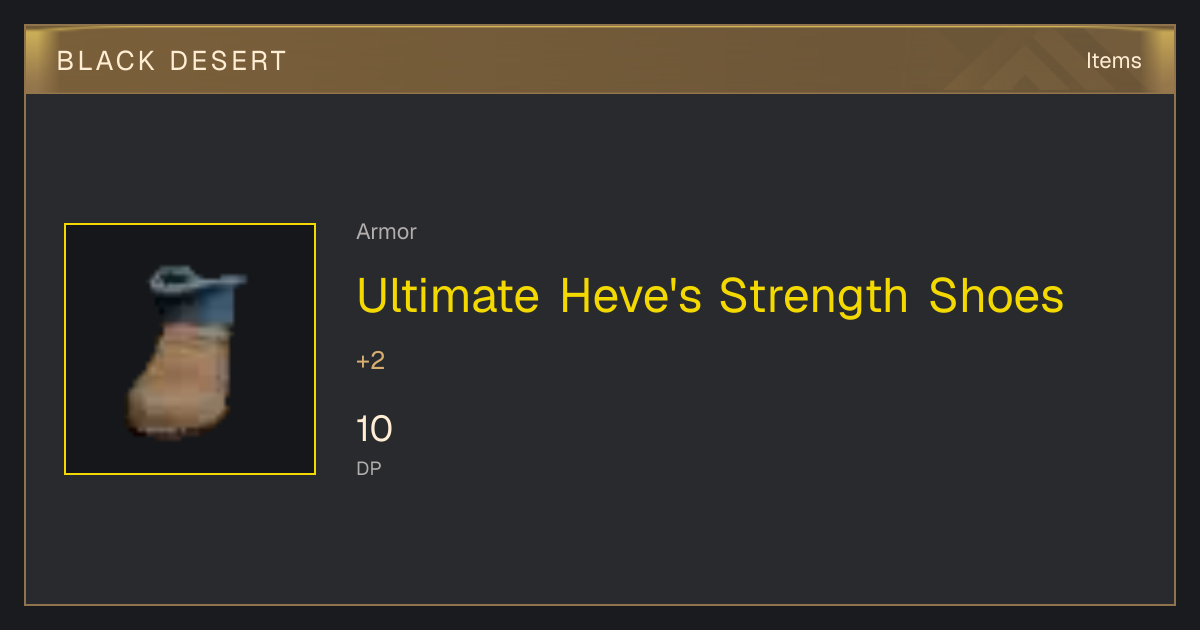Screen dimensions: 1200x630
Task: Select the Ultimate Heve's Strength Shoes title
Action: pyautogui.click(x=710, y=296)
